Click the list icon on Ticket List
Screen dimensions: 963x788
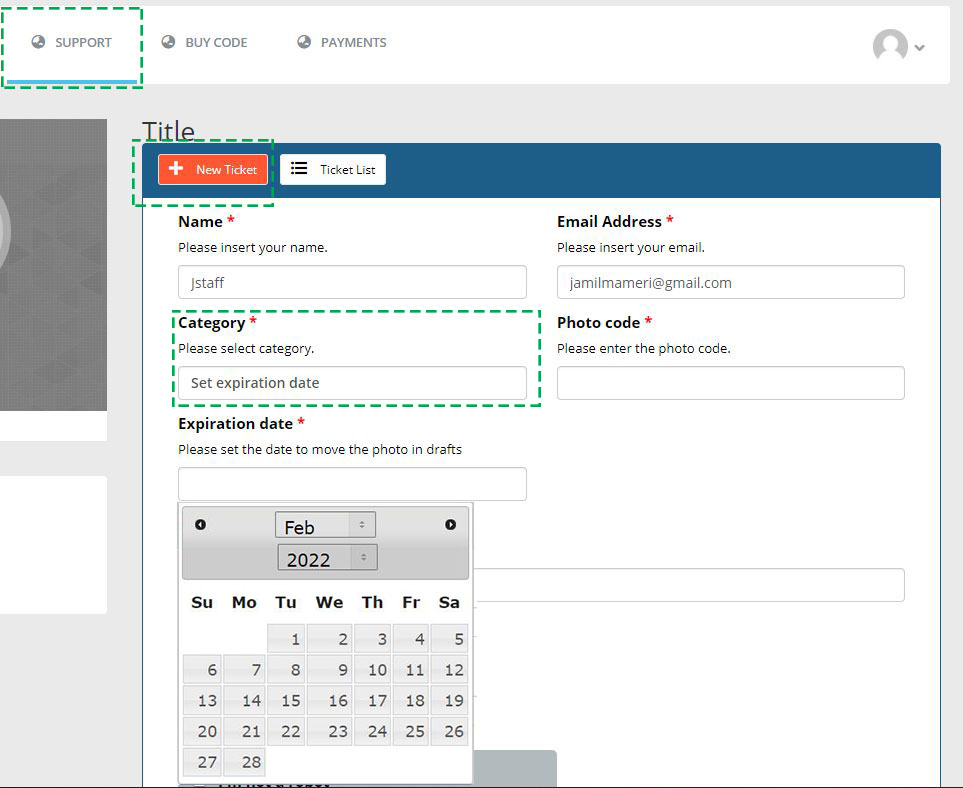[299, 169]
